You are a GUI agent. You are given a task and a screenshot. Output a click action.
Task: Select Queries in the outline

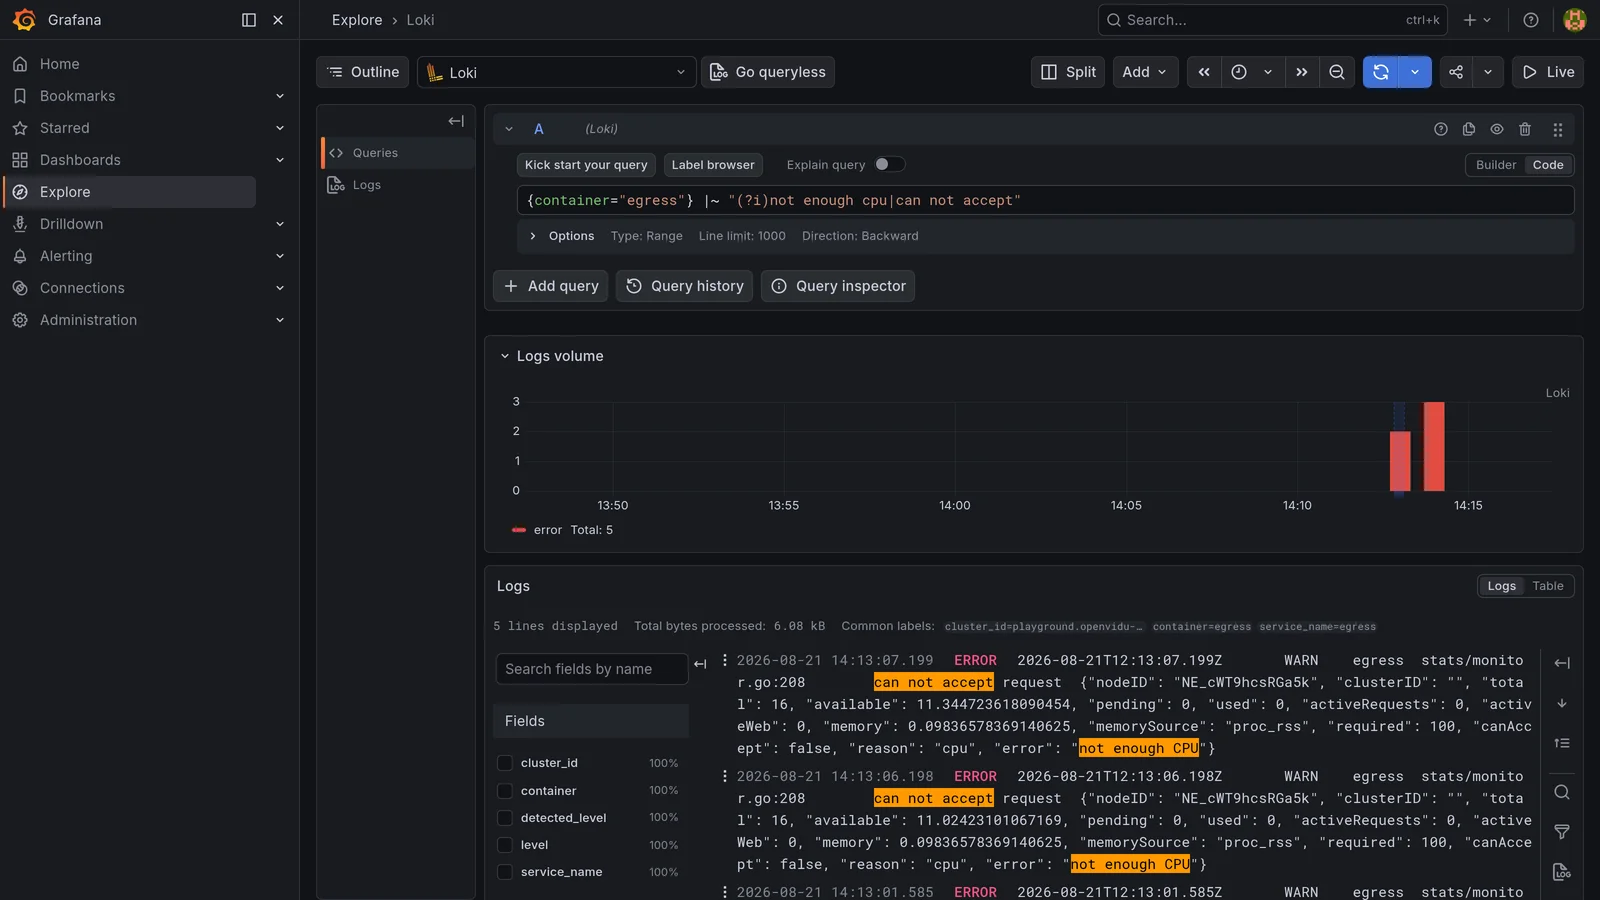click(397, 153)
